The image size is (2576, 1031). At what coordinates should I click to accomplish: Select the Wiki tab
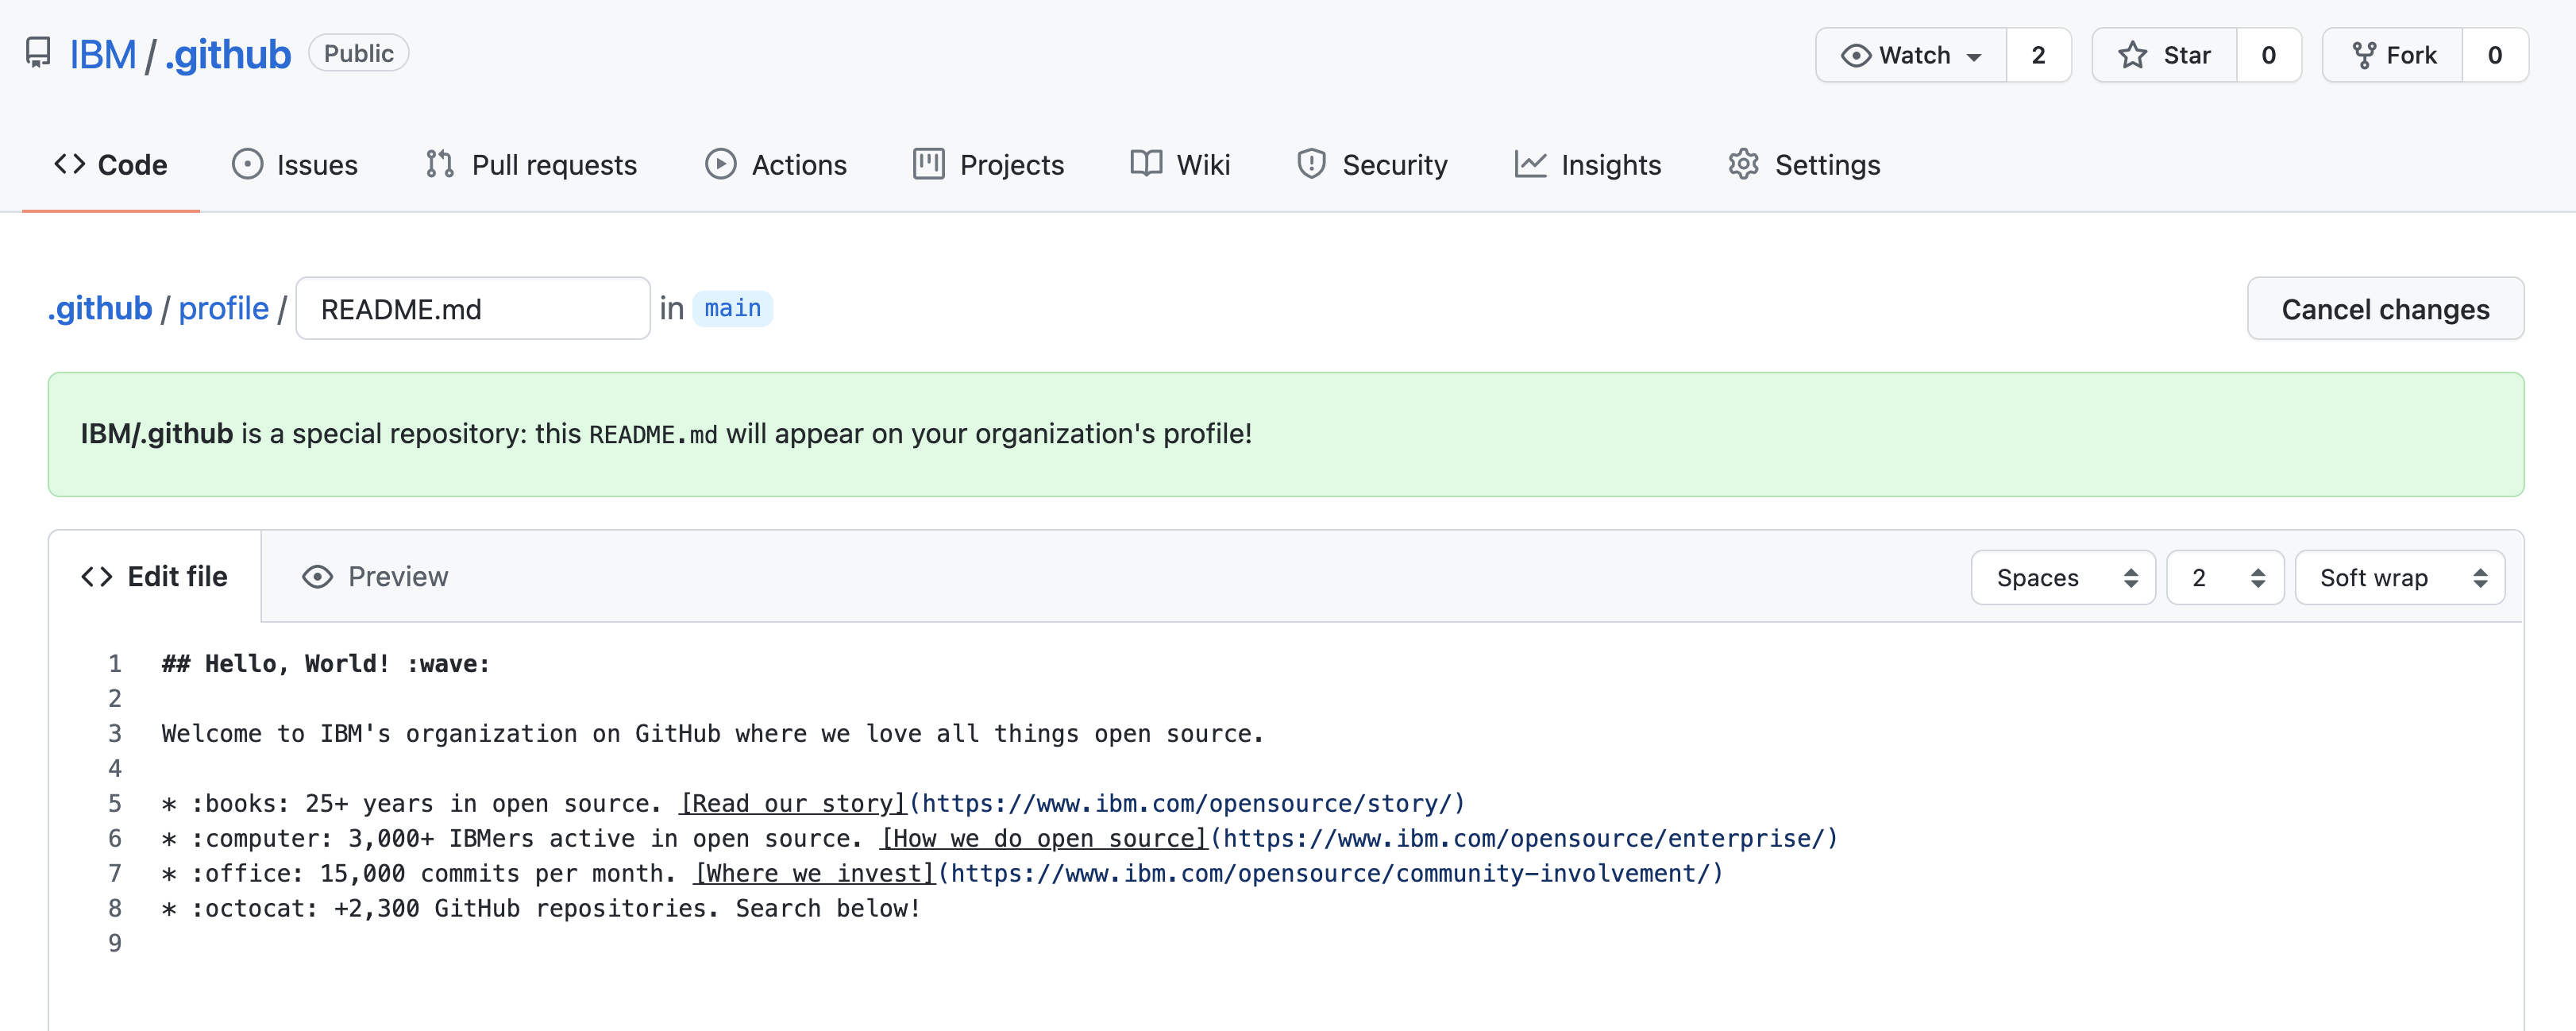tap(1180, 164)
